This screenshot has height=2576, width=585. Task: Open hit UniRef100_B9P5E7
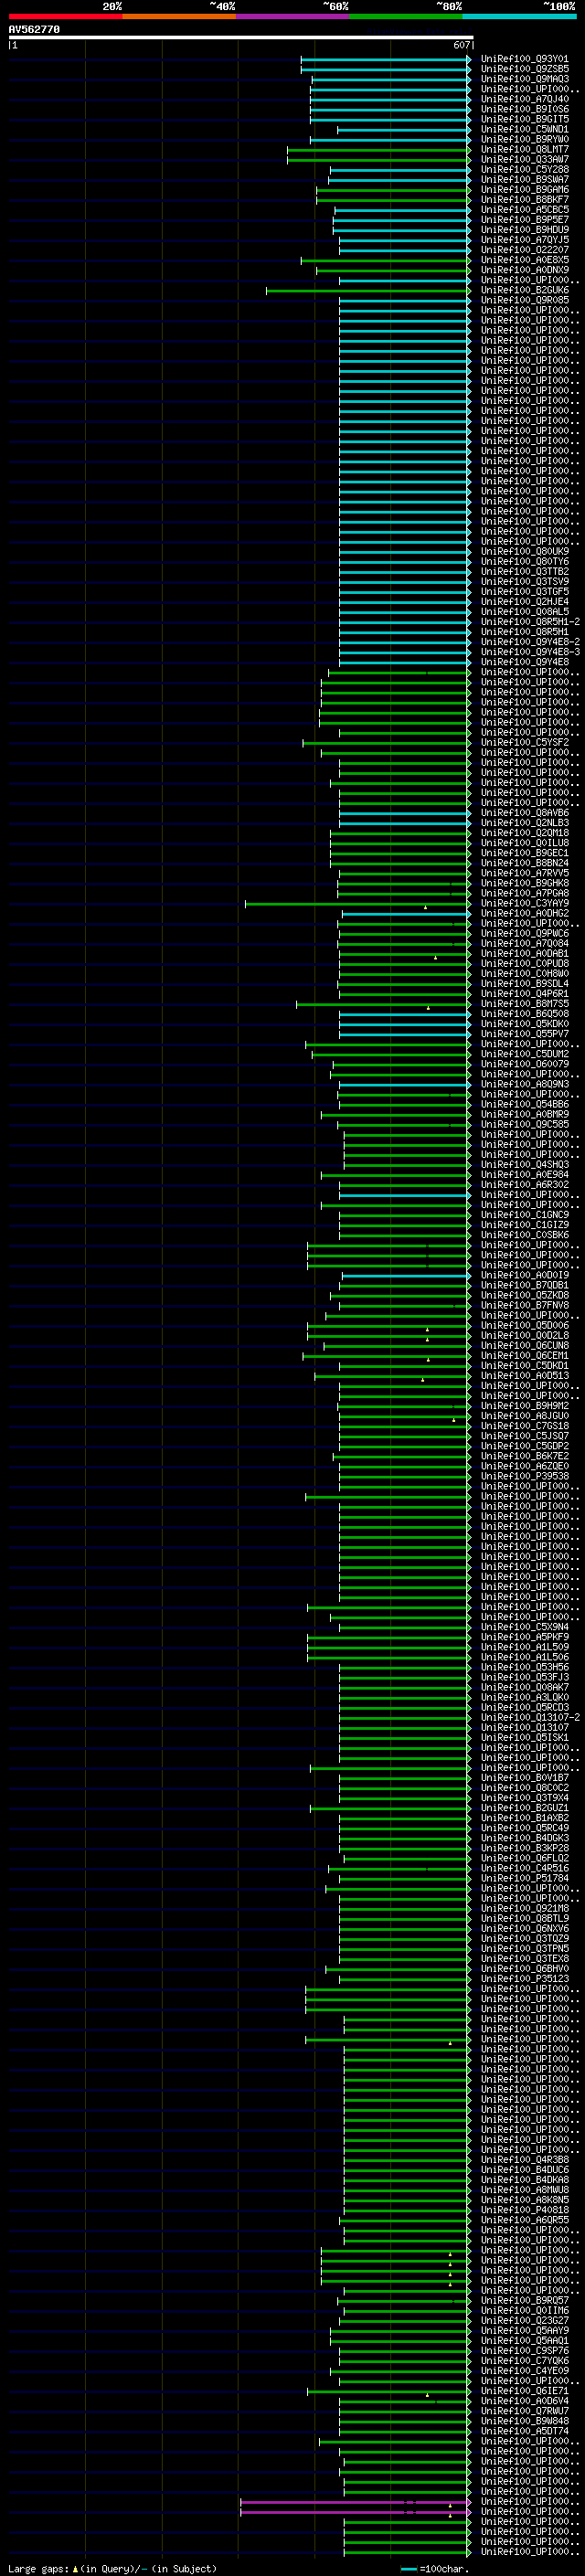click(524, 220)
